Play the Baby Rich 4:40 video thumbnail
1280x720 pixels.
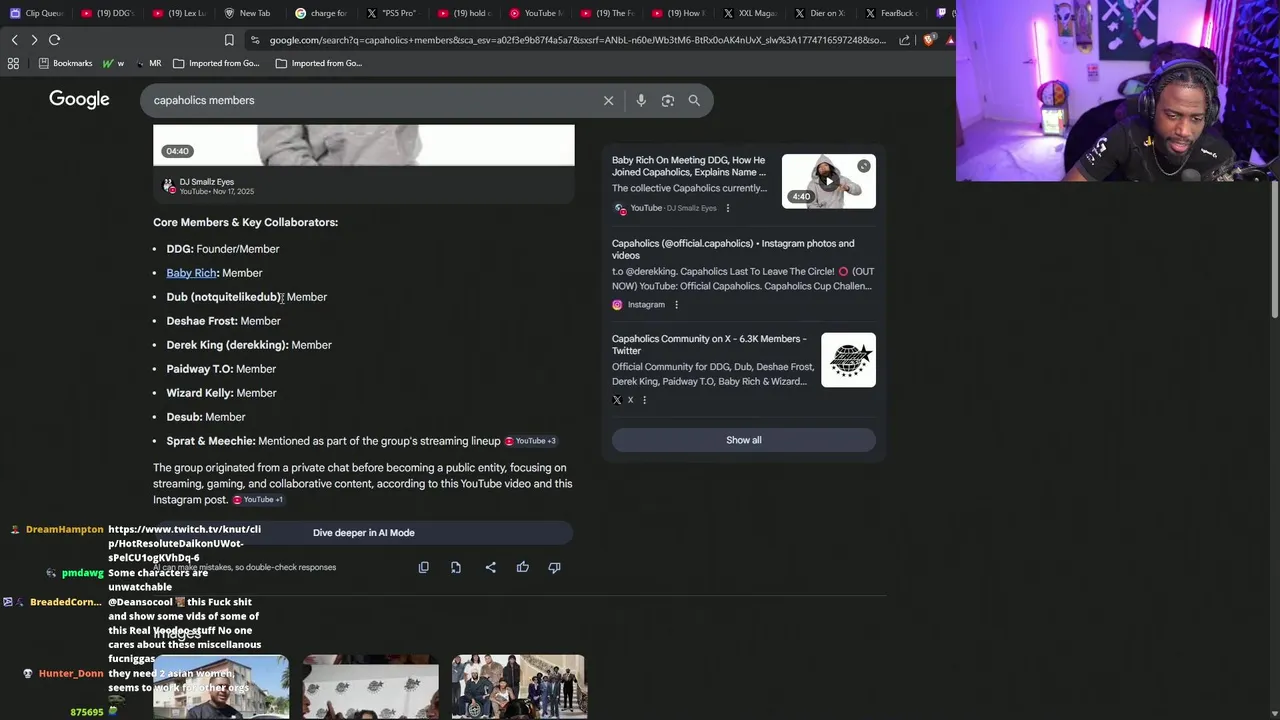(x=829, y=181)
